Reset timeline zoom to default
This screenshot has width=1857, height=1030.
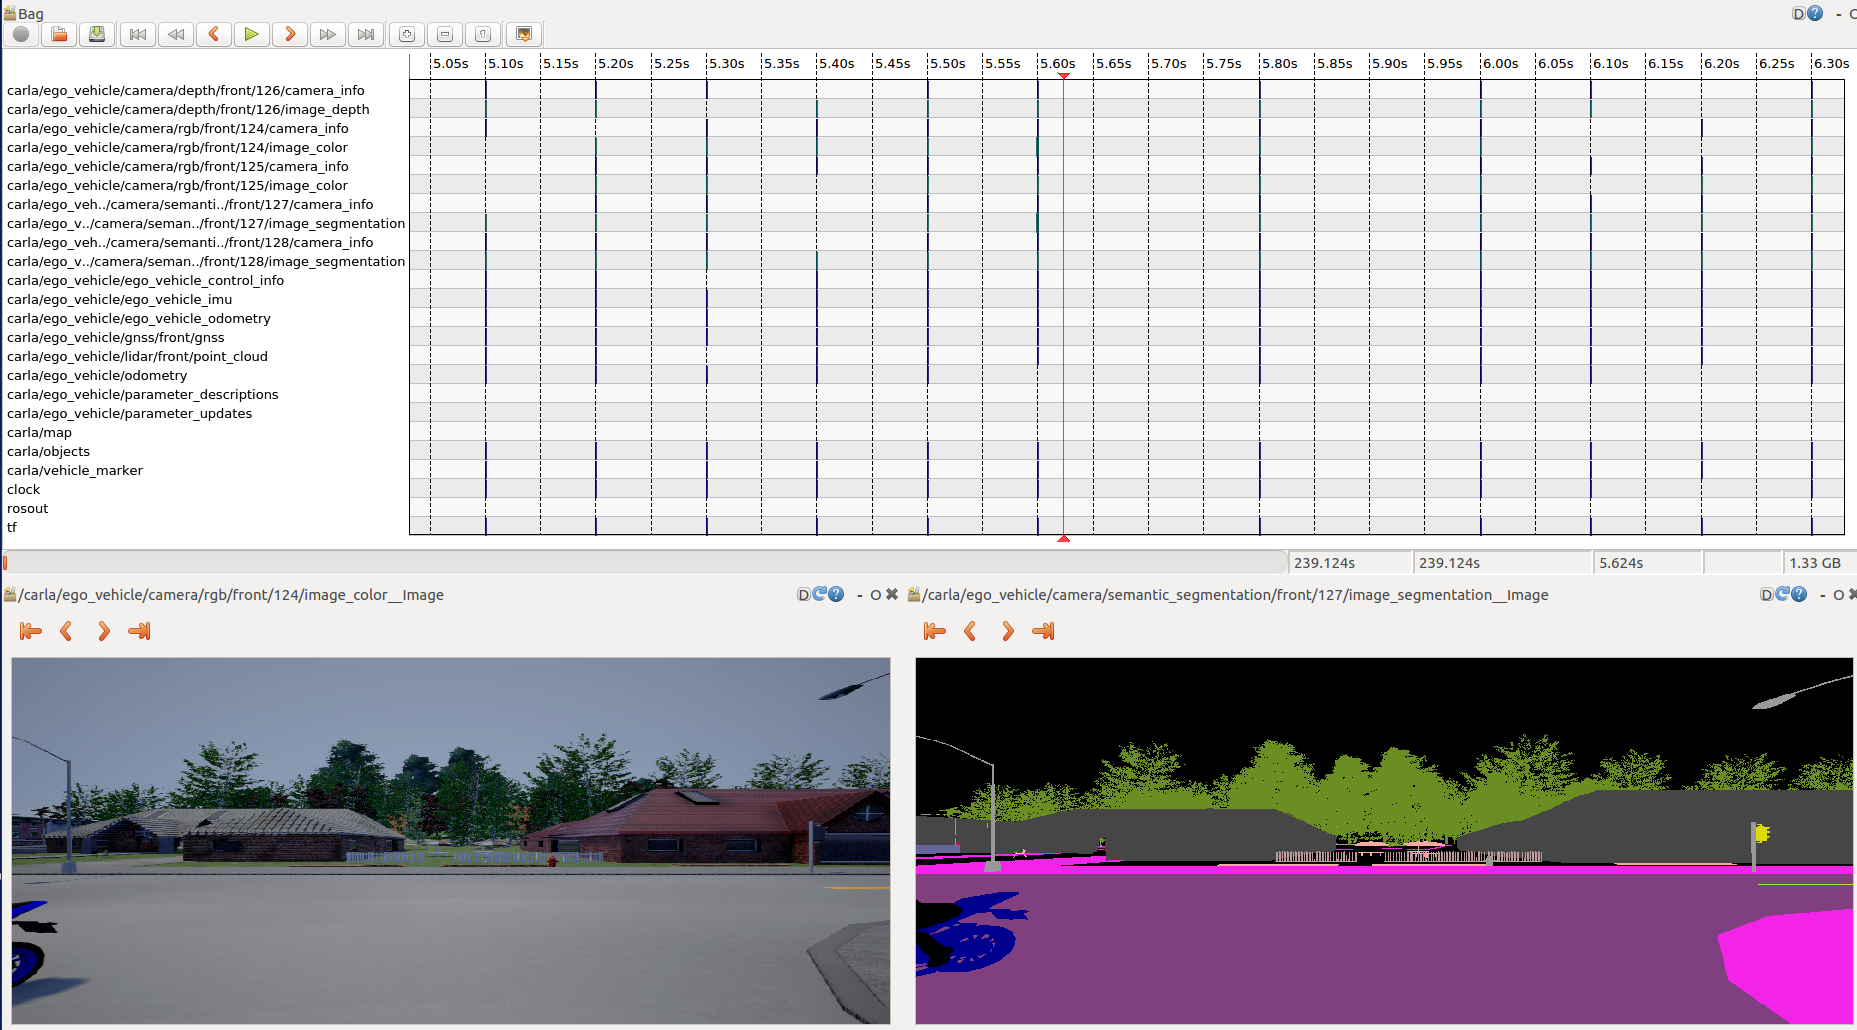pyautogui.click(x=483, y=34)
